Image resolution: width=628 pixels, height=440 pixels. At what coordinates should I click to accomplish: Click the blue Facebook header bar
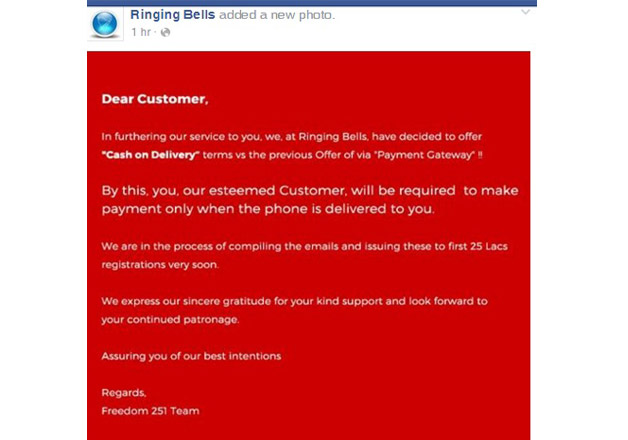click(312, 3)
